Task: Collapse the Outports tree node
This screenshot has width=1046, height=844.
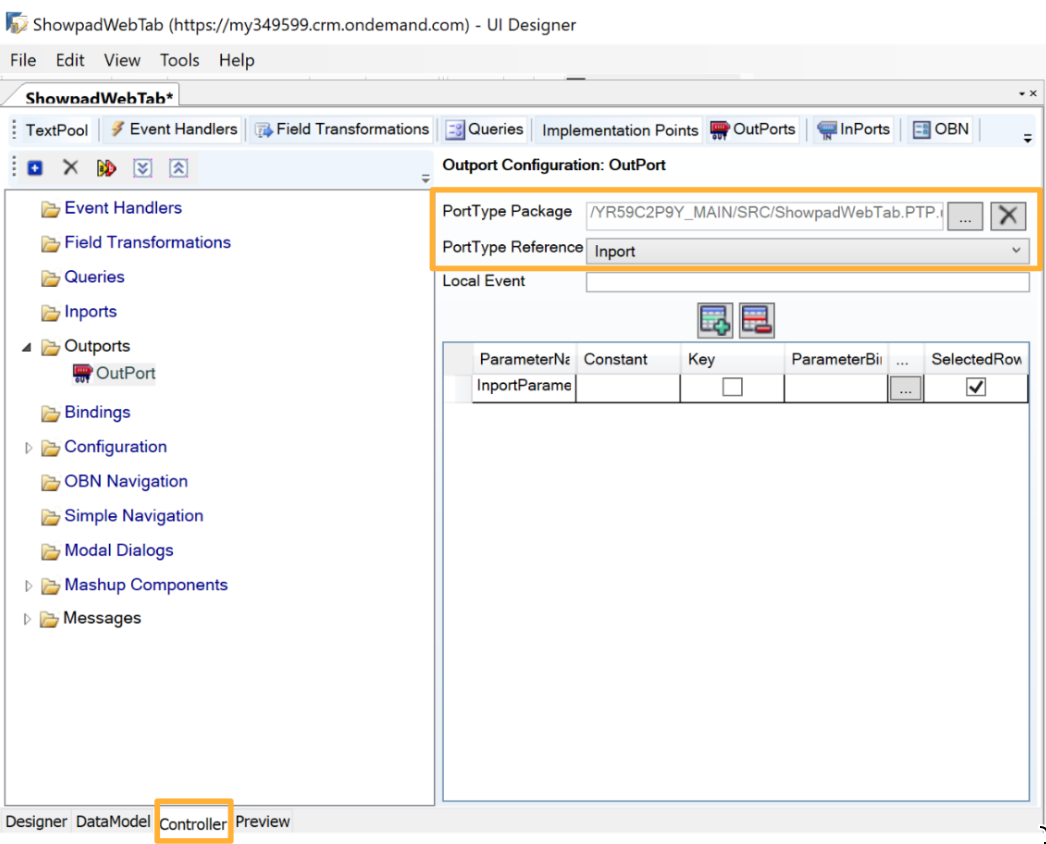Action: coord(27,347)
